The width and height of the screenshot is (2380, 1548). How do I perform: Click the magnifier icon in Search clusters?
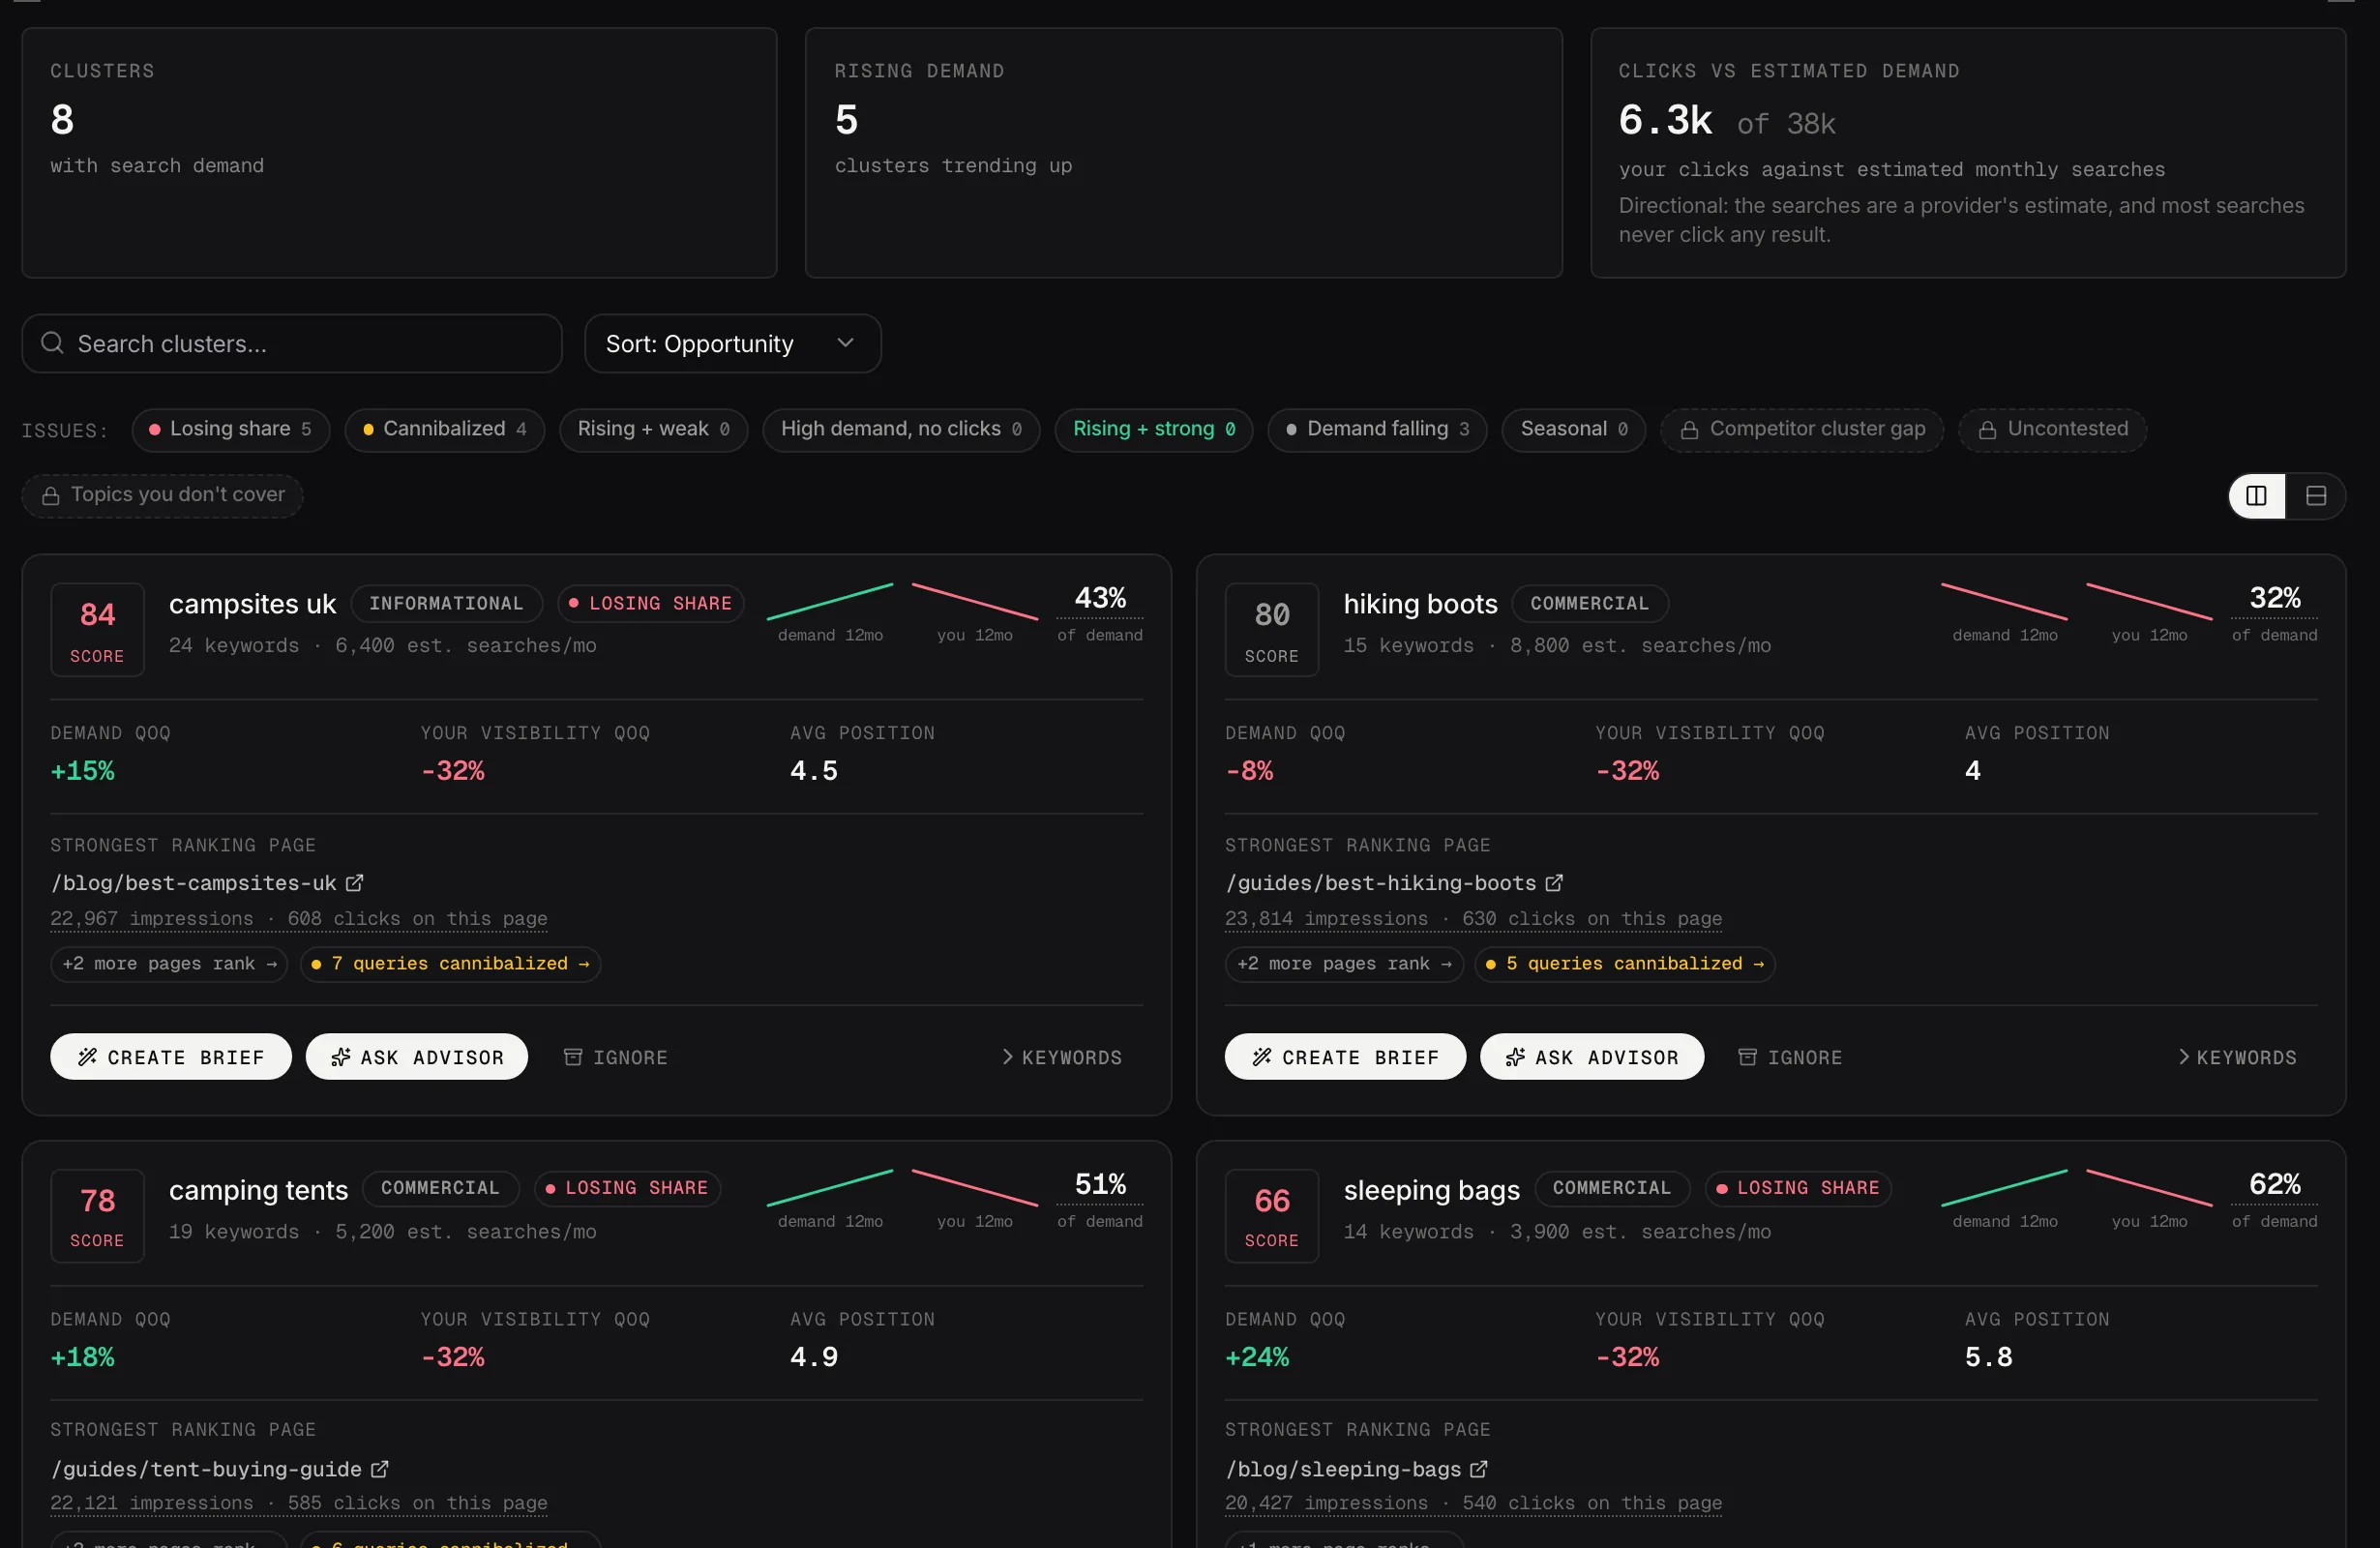point(52,343)
